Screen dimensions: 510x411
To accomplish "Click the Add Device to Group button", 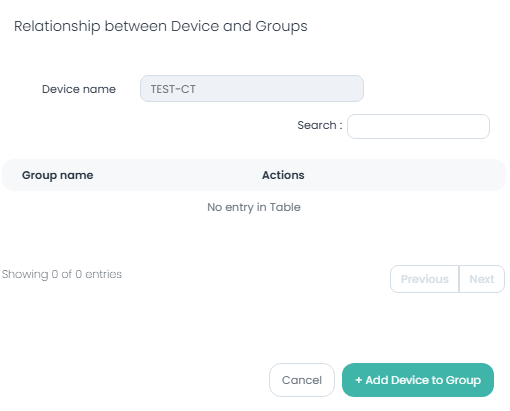I will (418, 380).
